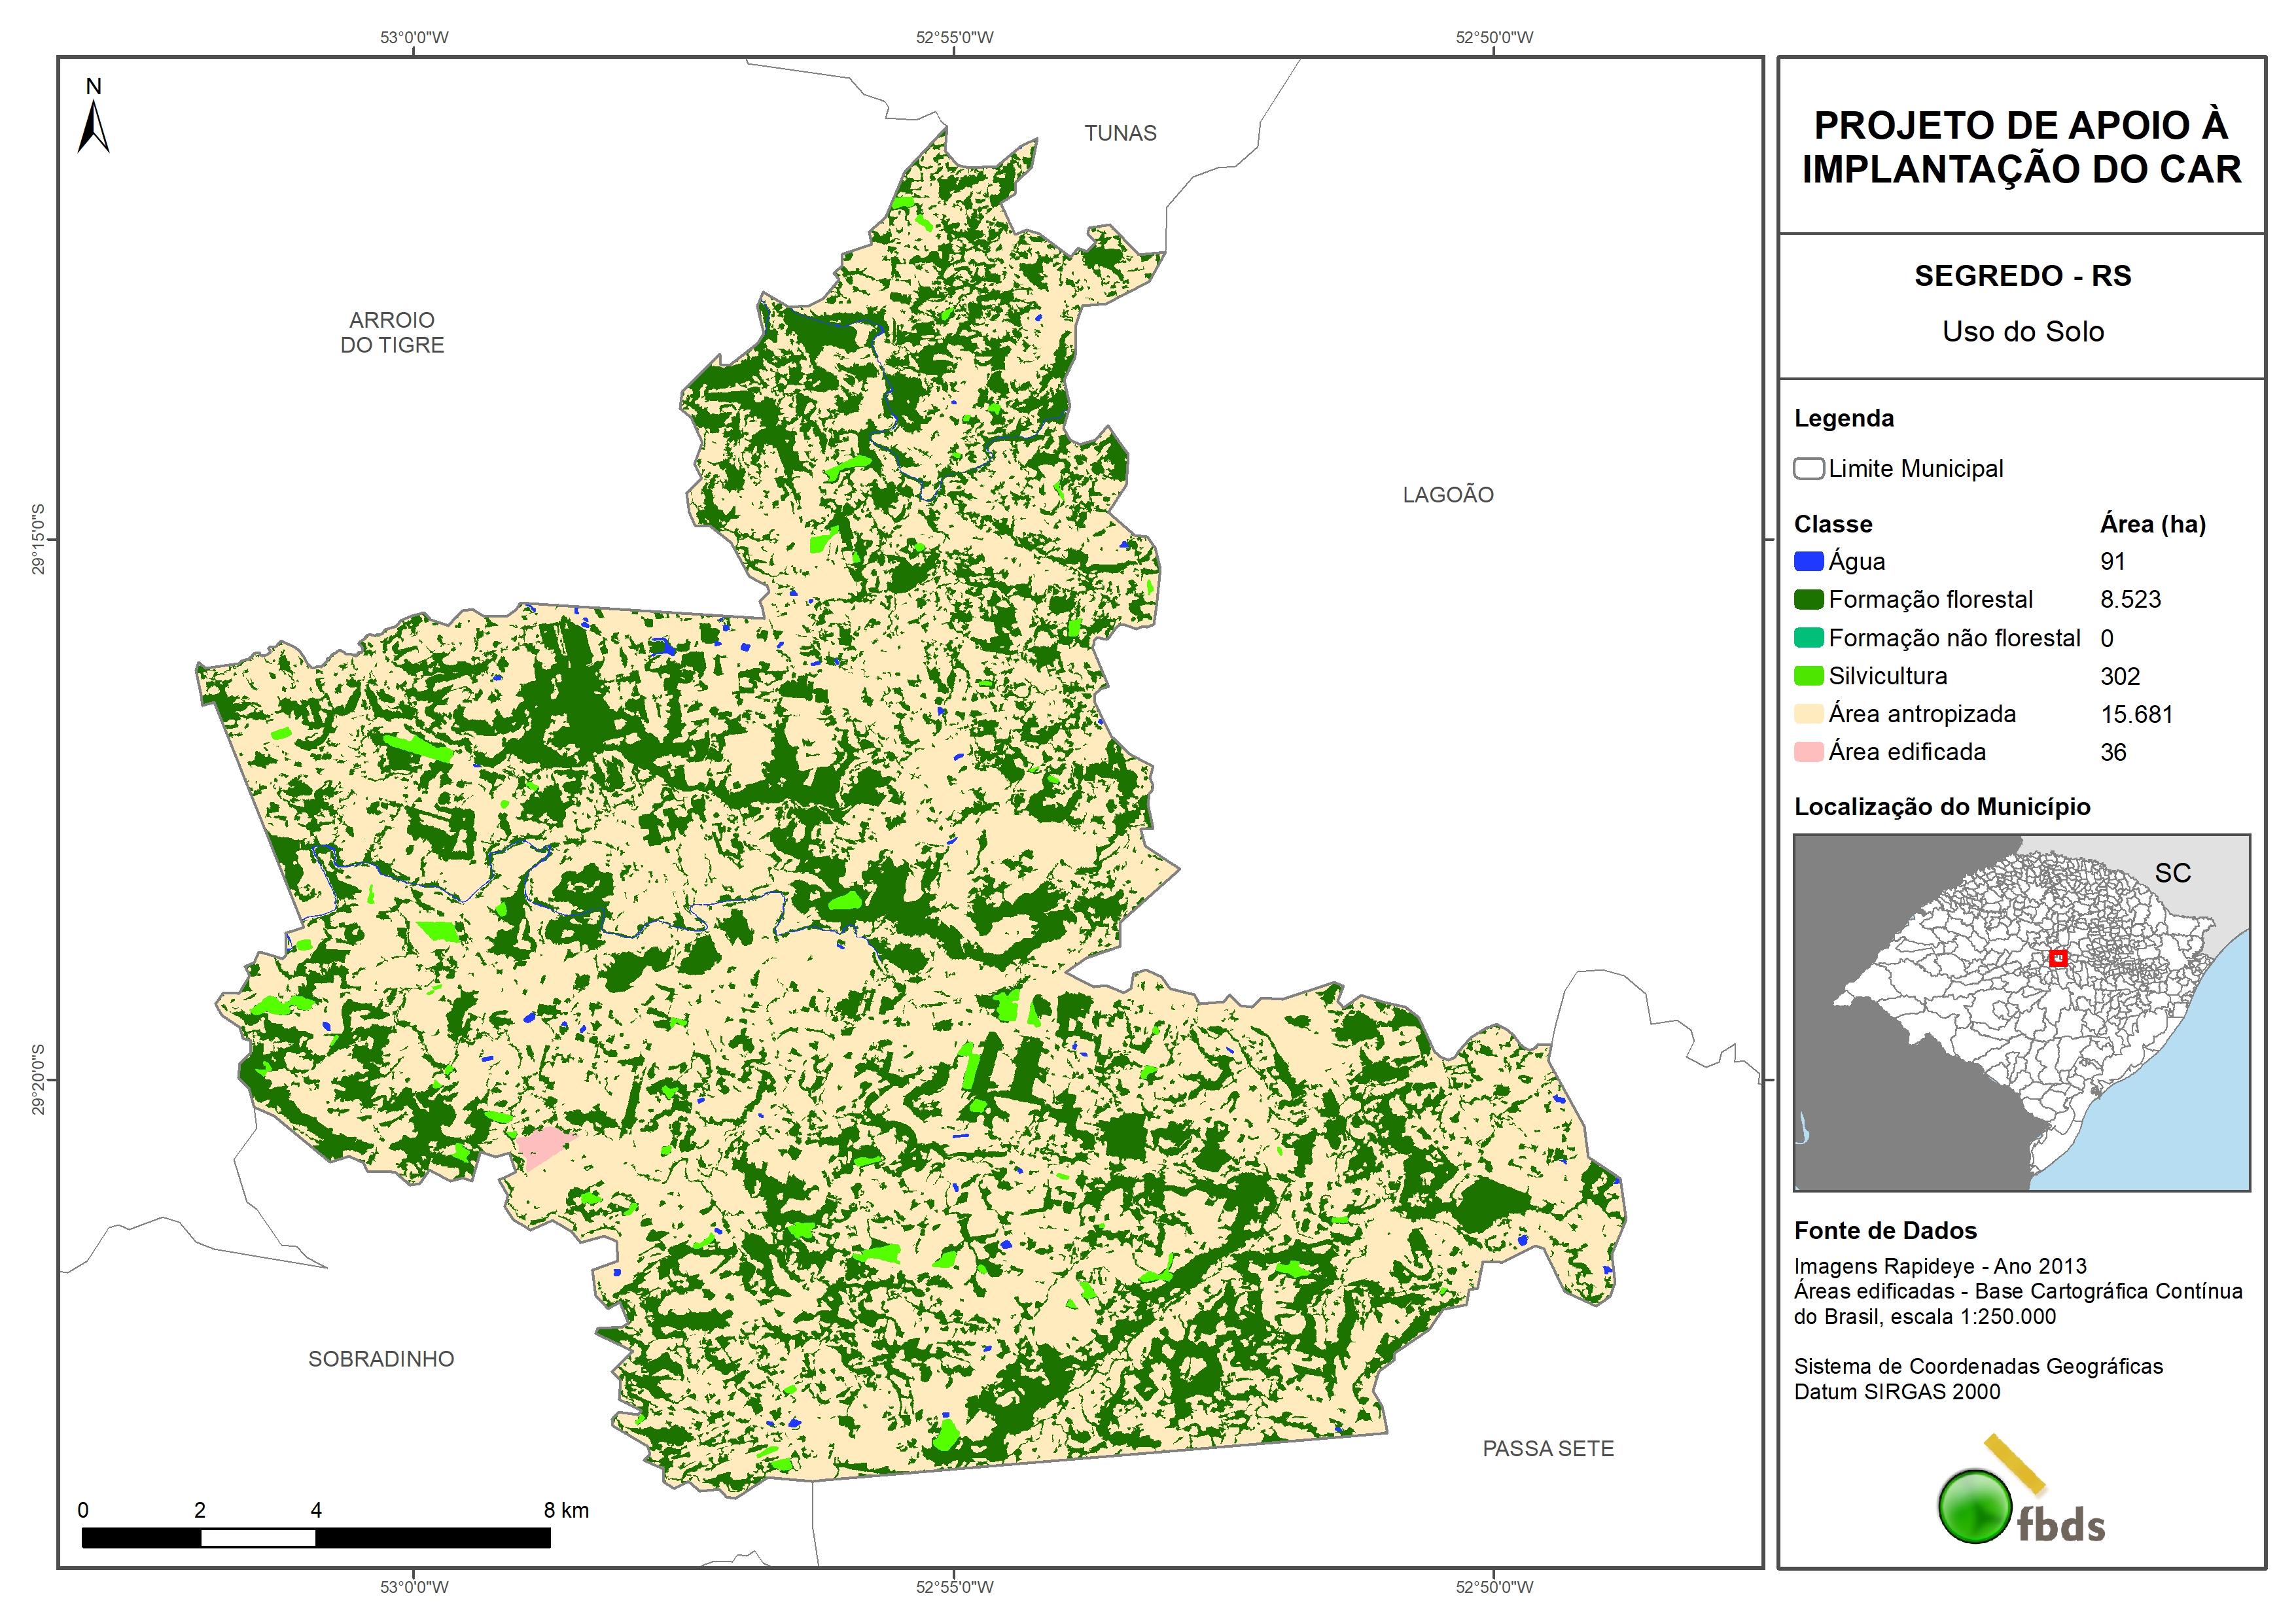2296x1623 pixels.
Task: Click the SC label on inset map
Action: pyautogui.click(x=2172, y=873)
